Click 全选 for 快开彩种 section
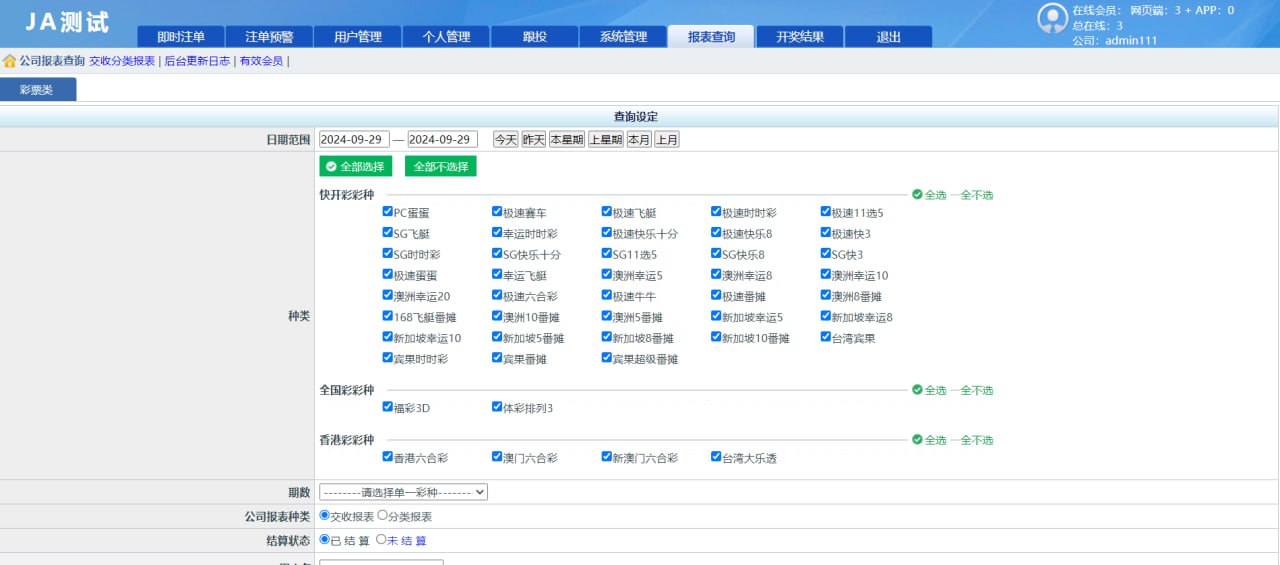Screen dimensions: 1280x565 [x=929, y=195]
